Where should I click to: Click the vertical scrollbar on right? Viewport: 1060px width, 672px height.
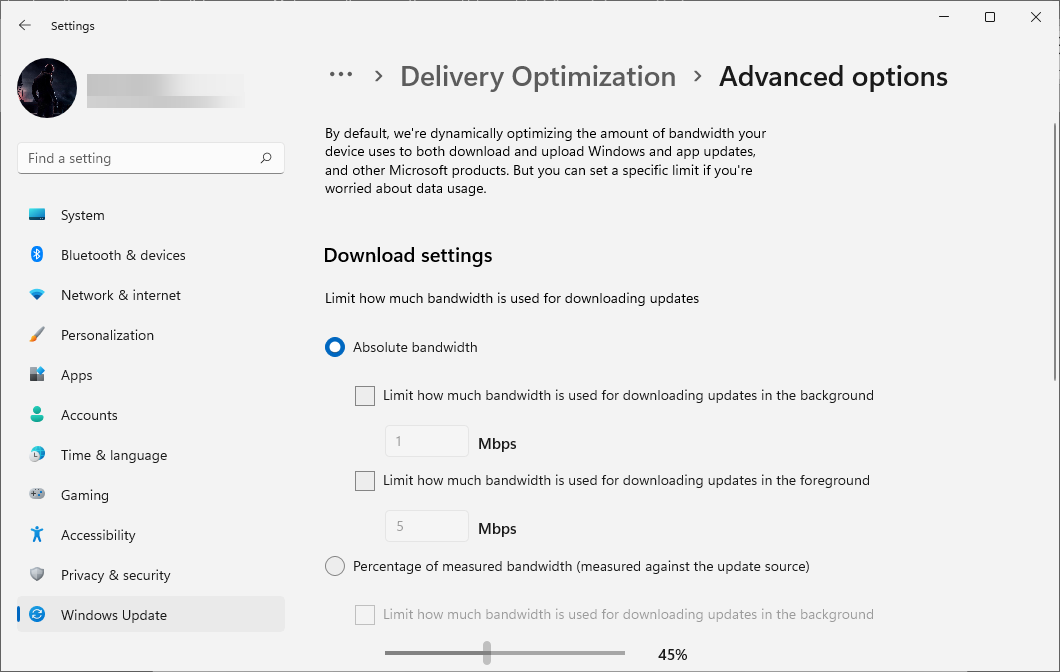tap(1055, 251)
